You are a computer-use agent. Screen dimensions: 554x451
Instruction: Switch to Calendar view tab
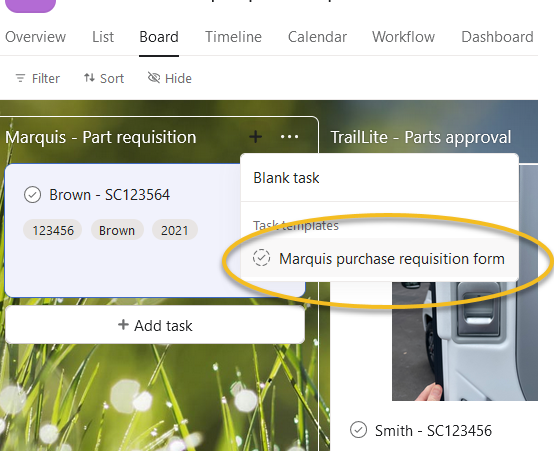point(317,37)
